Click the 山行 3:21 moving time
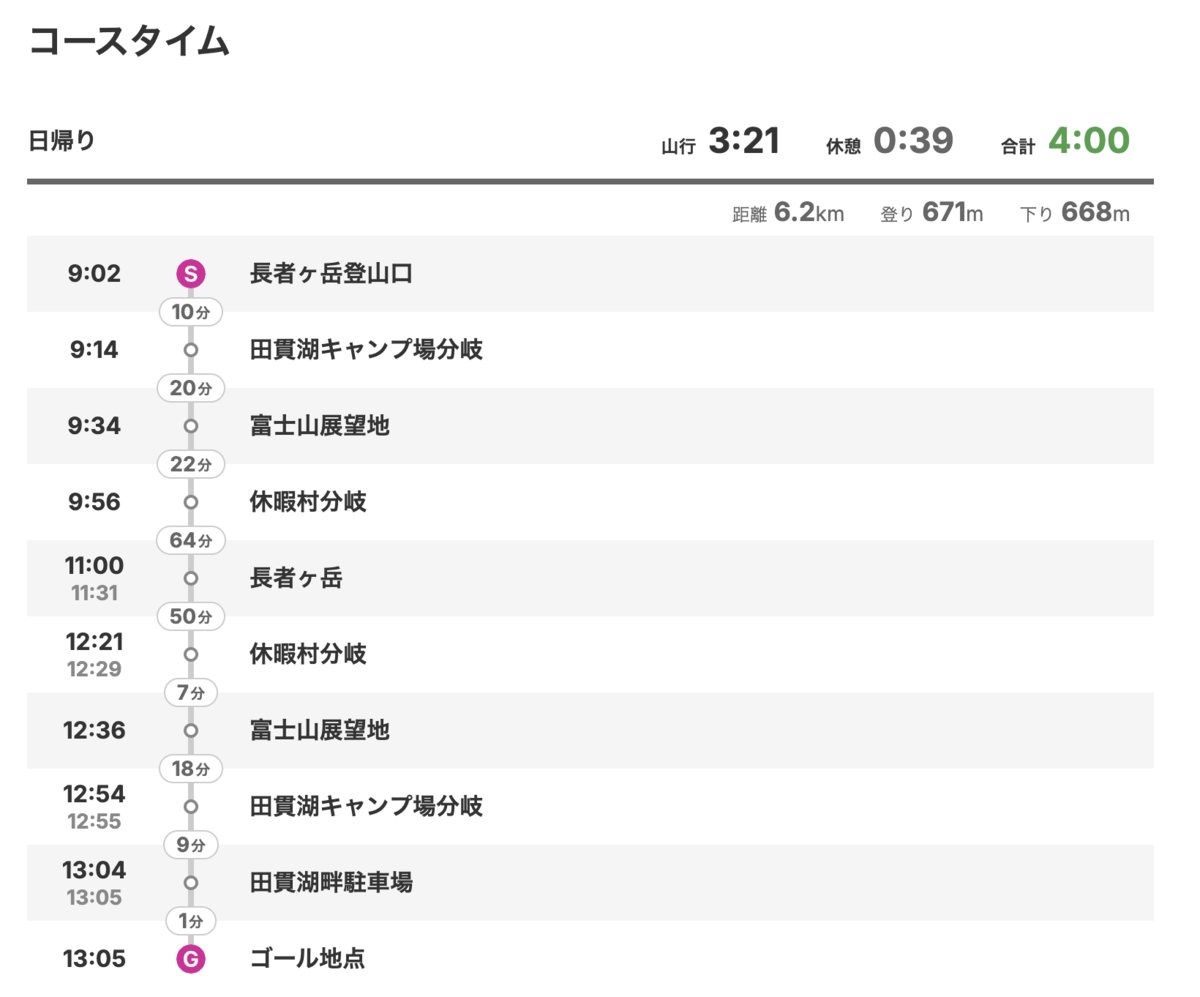 [x=742, y=142]
